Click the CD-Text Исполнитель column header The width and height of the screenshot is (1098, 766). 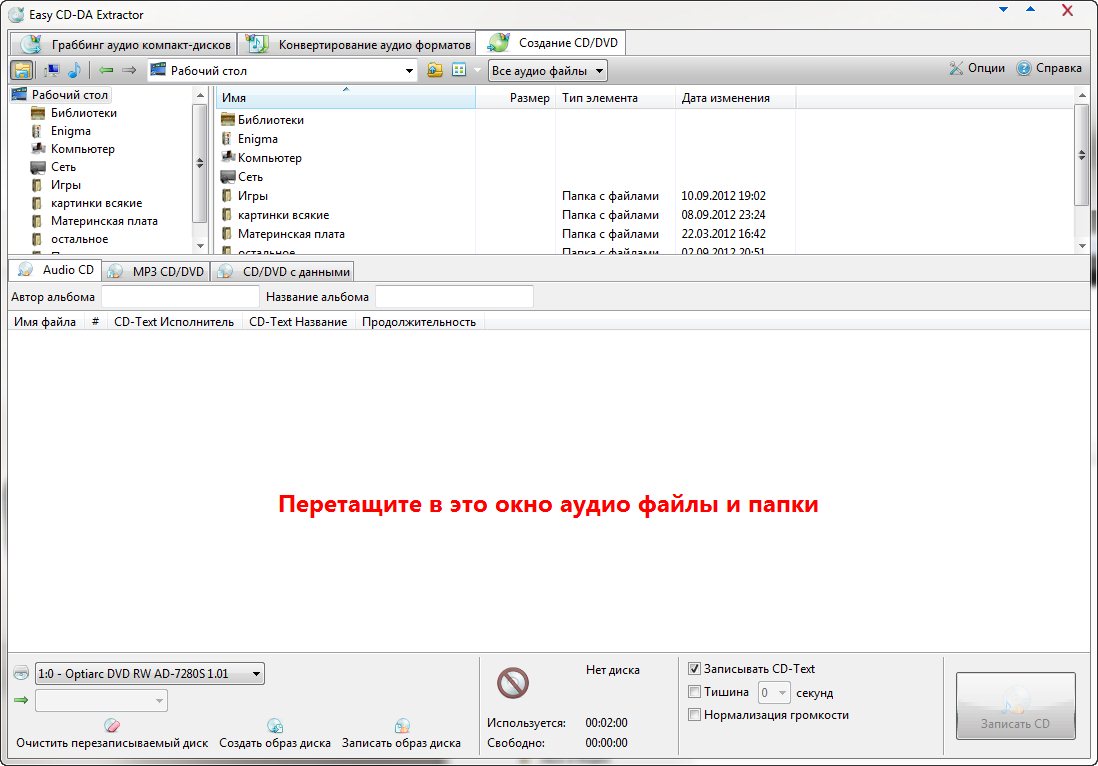click(x=174, y=322)
